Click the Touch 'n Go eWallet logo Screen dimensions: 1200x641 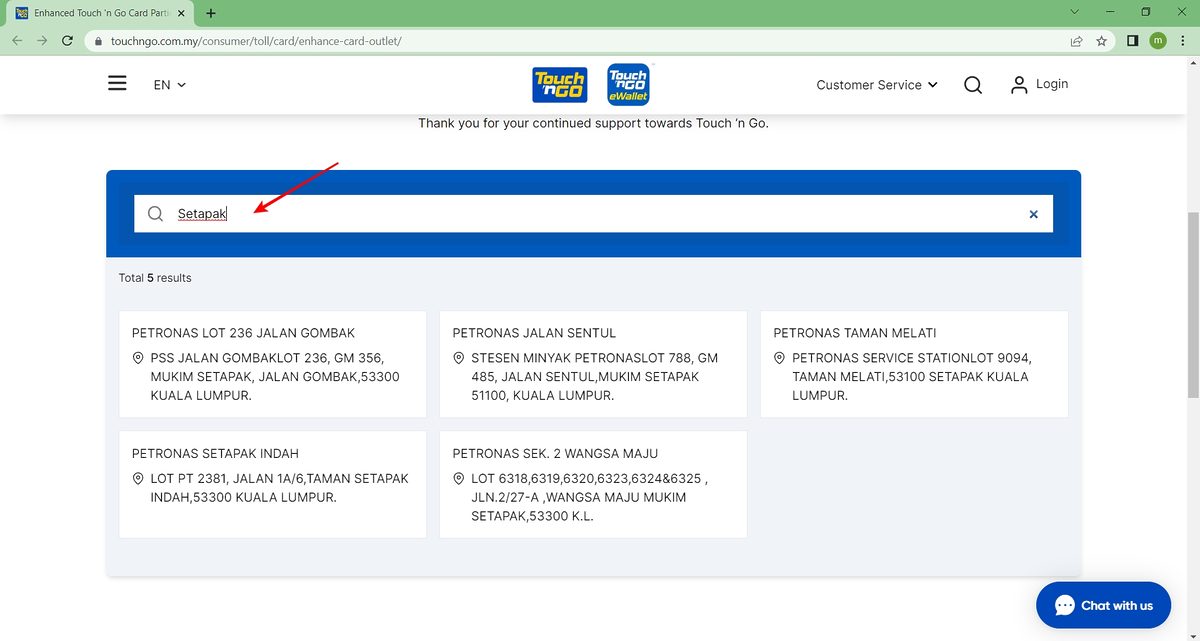(x=628, y=85)
